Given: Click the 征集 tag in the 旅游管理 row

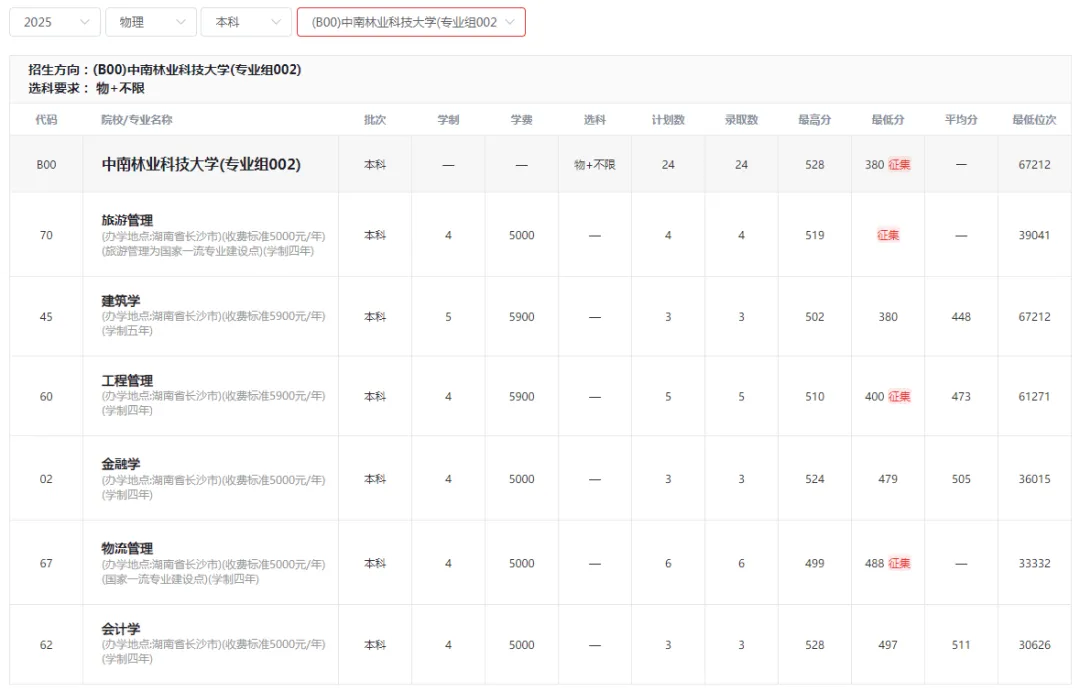Looking at the screenshot, I should pyautogui.click(x=888, y=235).
